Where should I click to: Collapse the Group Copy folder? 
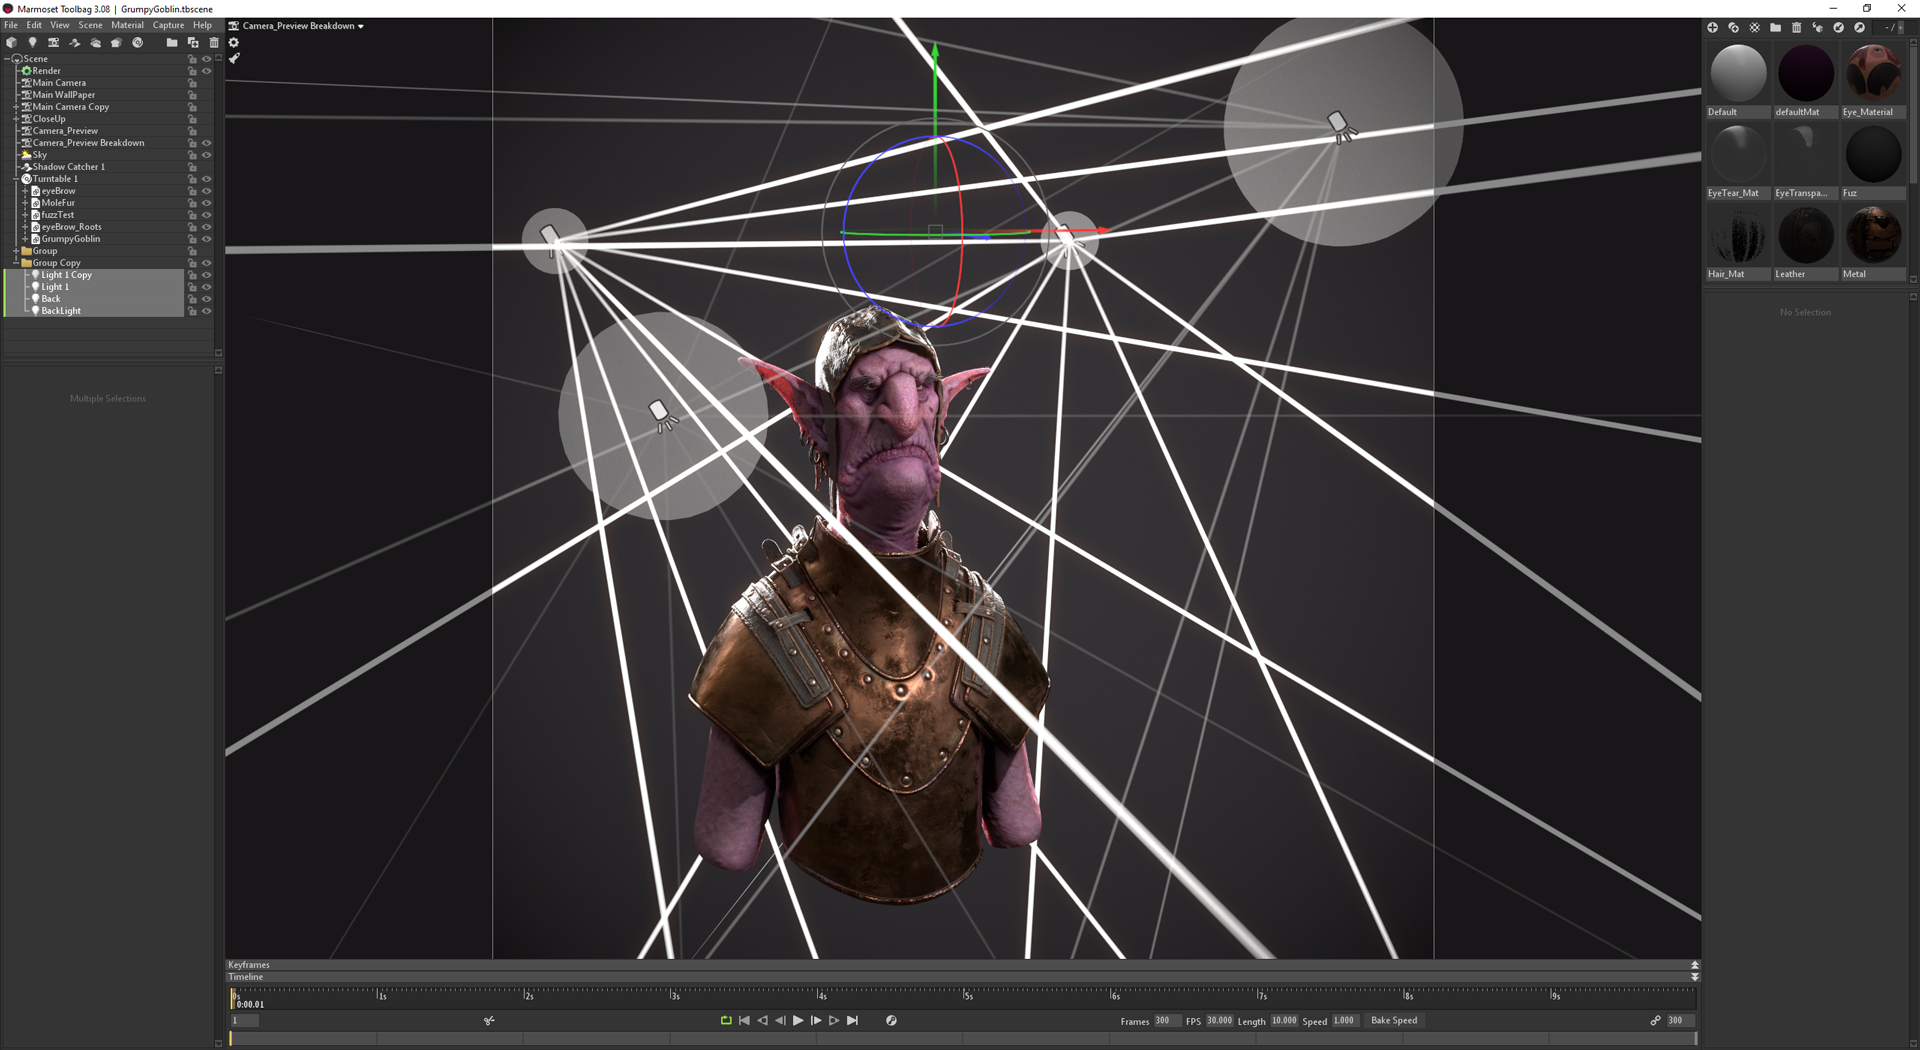pyautogui.click(x=16, y=263)
